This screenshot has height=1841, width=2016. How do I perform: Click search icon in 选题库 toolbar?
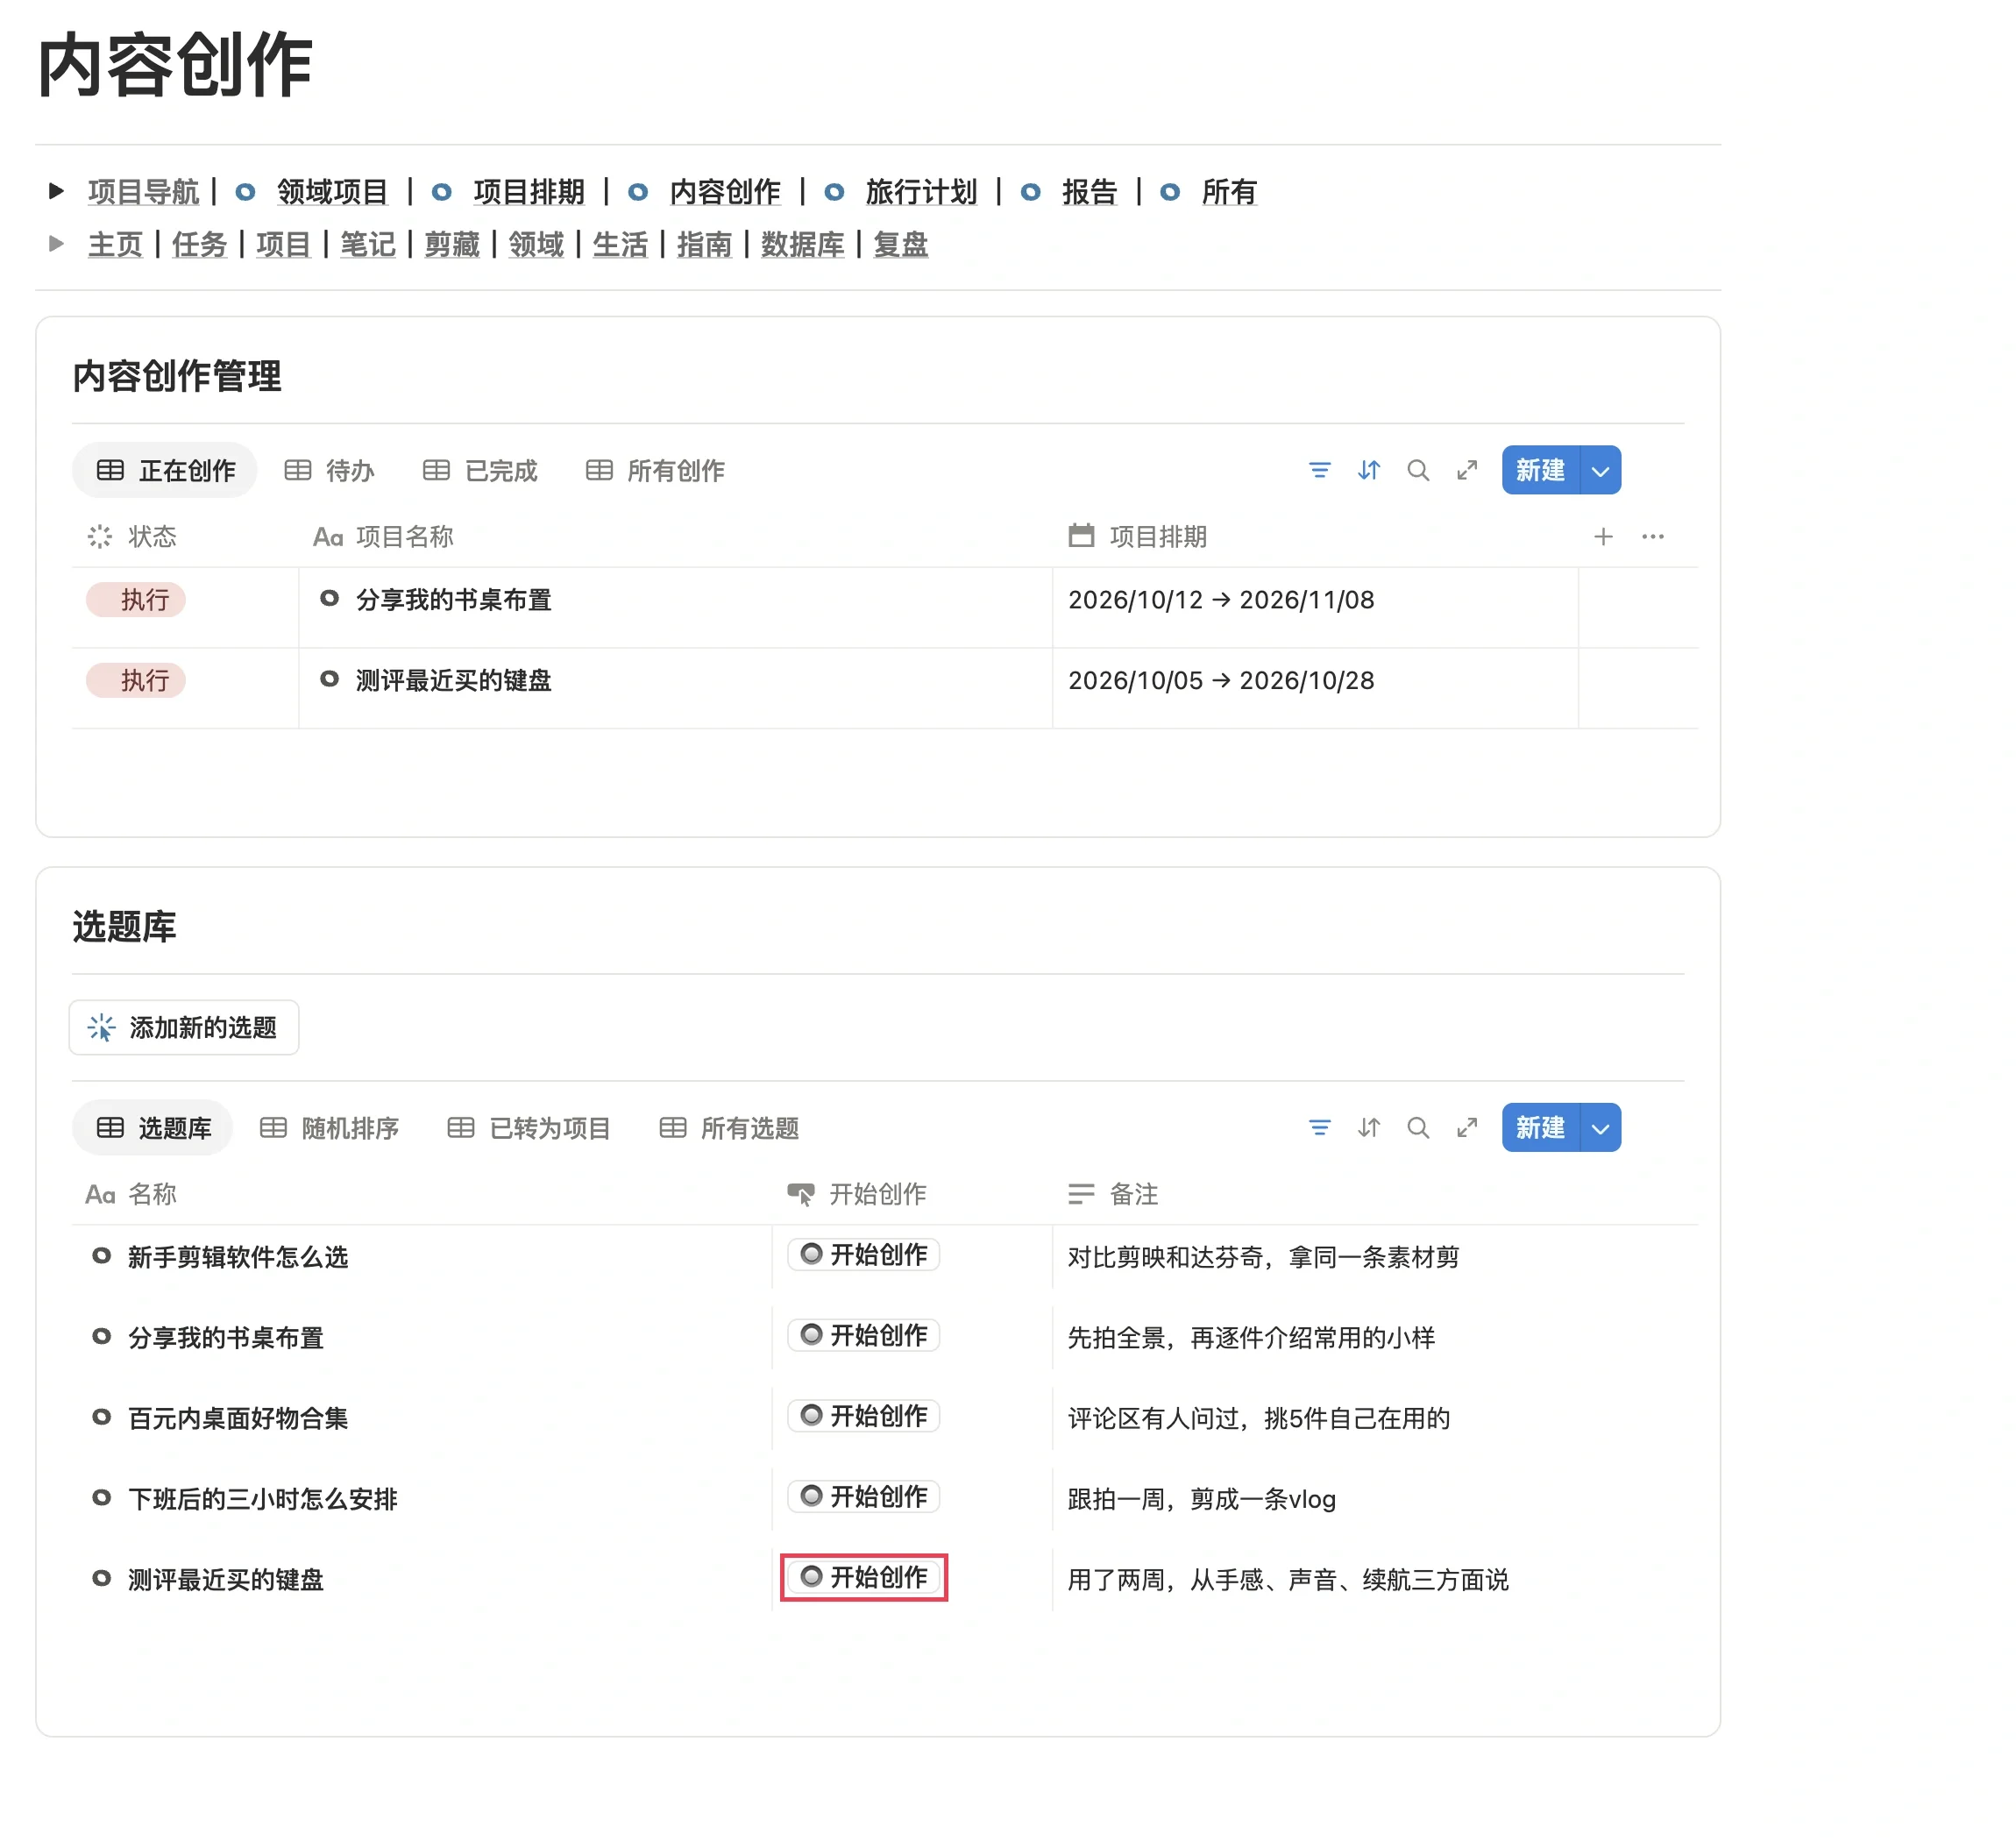[1417, 1128]
